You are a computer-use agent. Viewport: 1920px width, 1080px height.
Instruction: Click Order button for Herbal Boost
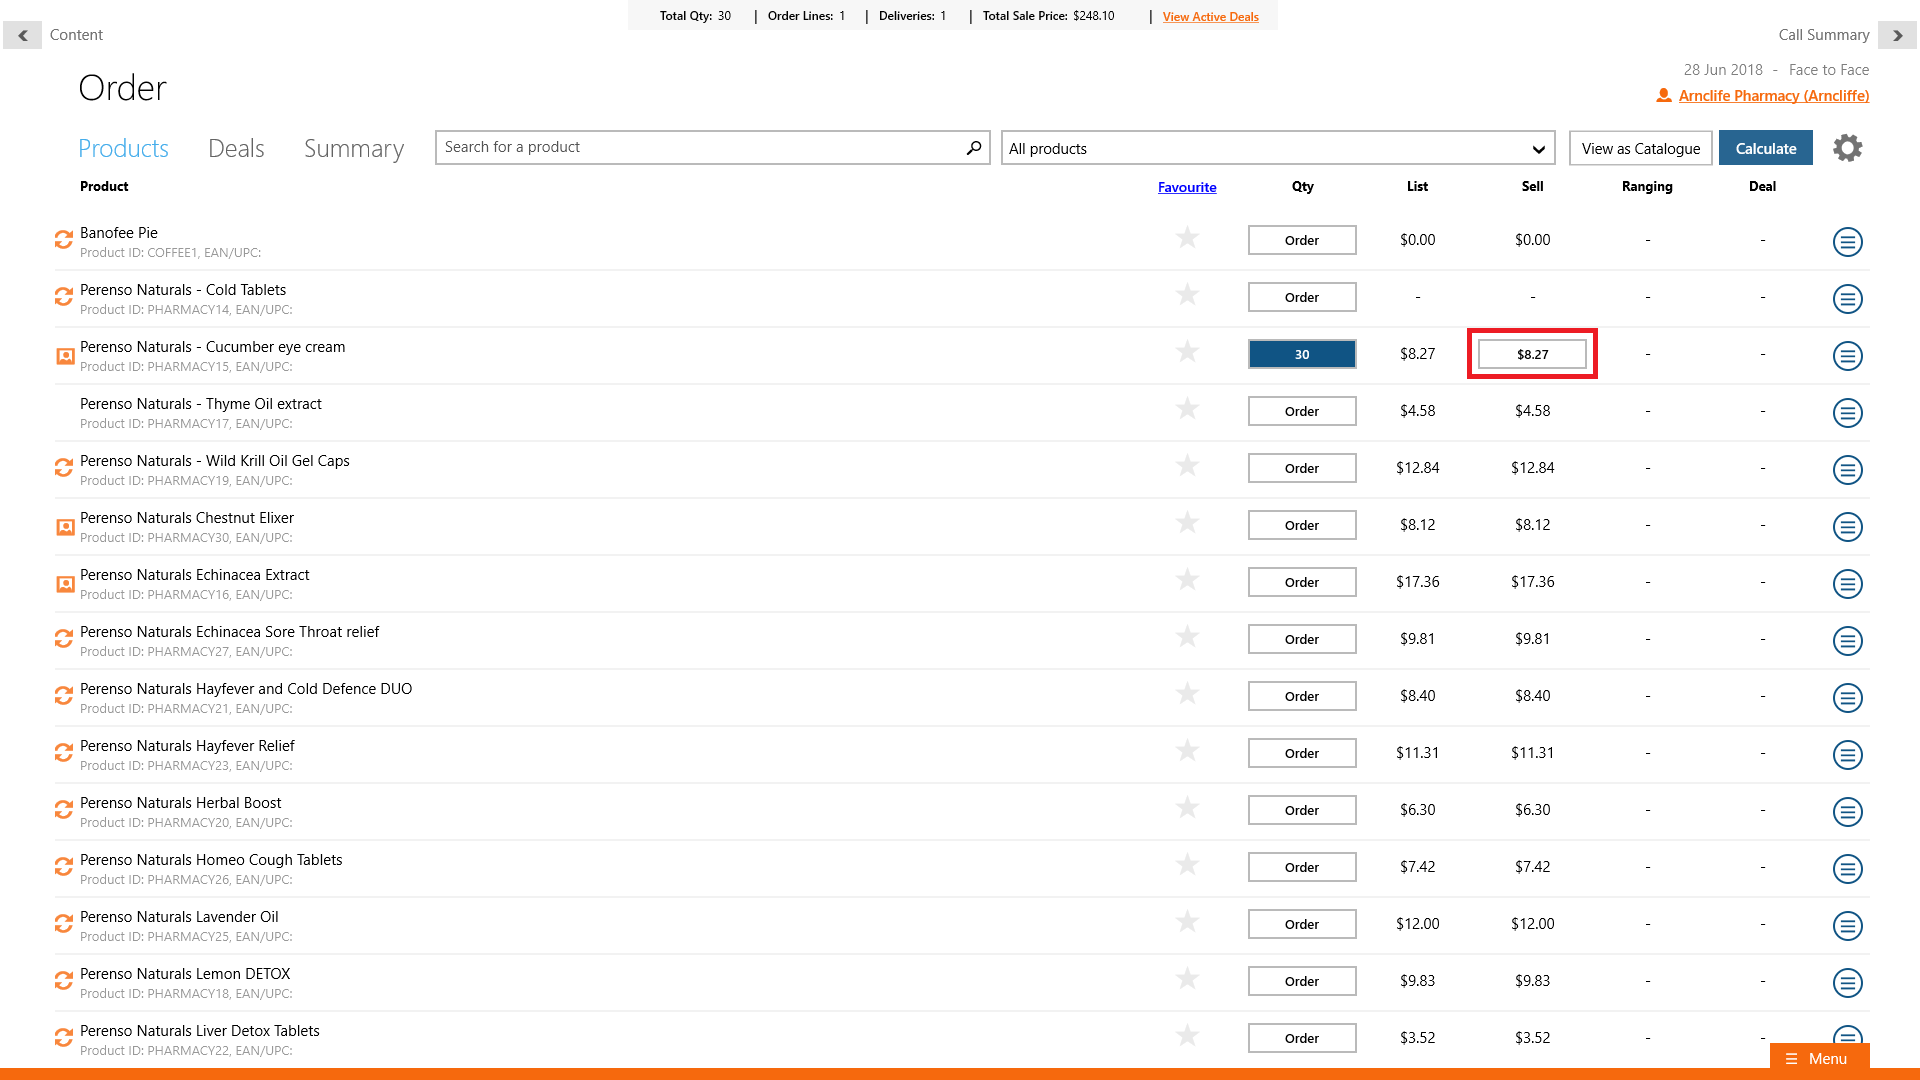[1301, 810]
